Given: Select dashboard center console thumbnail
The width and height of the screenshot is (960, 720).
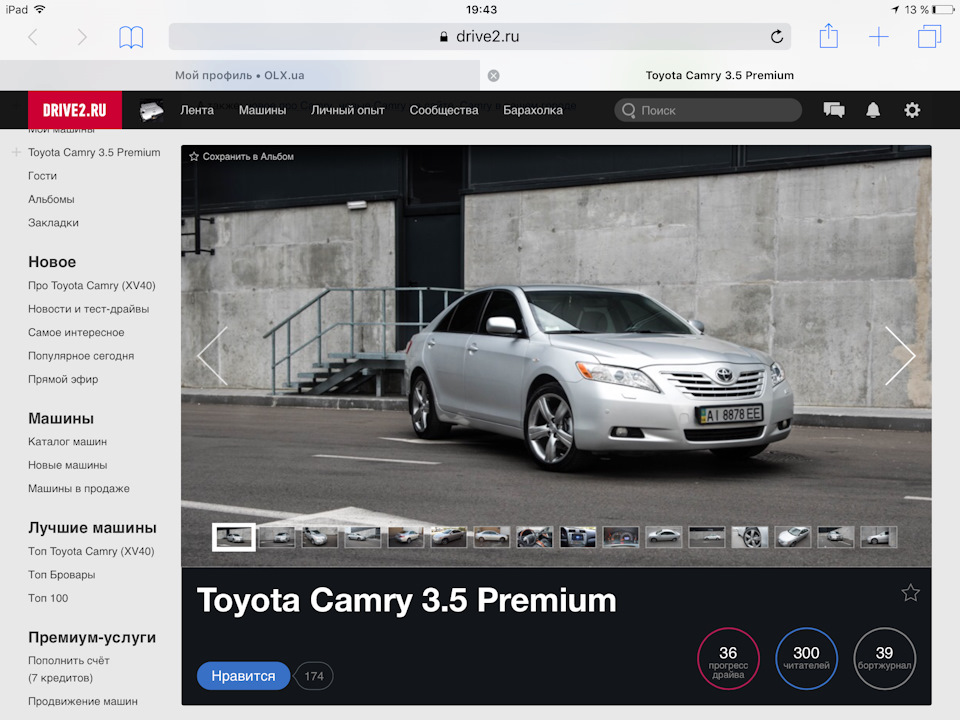Looking at the screenshot, I should pyautogui.click(x=578, y=538).
